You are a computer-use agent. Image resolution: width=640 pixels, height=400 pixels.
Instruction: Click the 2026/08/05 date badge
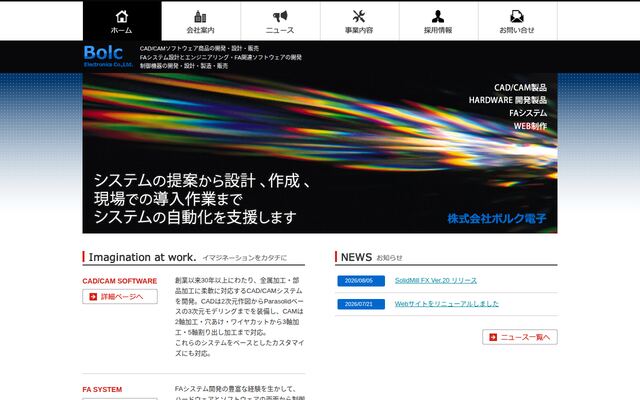(x=361, y=281)
